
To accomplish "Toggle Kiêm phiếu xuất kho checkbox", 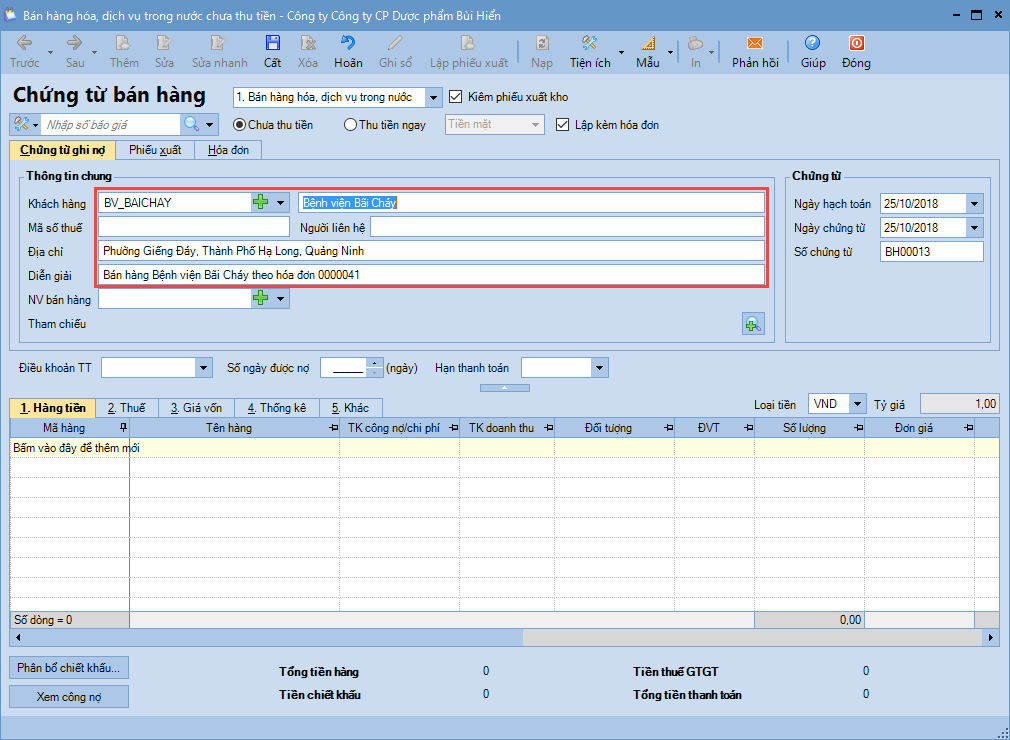I will tap(457, 97).
